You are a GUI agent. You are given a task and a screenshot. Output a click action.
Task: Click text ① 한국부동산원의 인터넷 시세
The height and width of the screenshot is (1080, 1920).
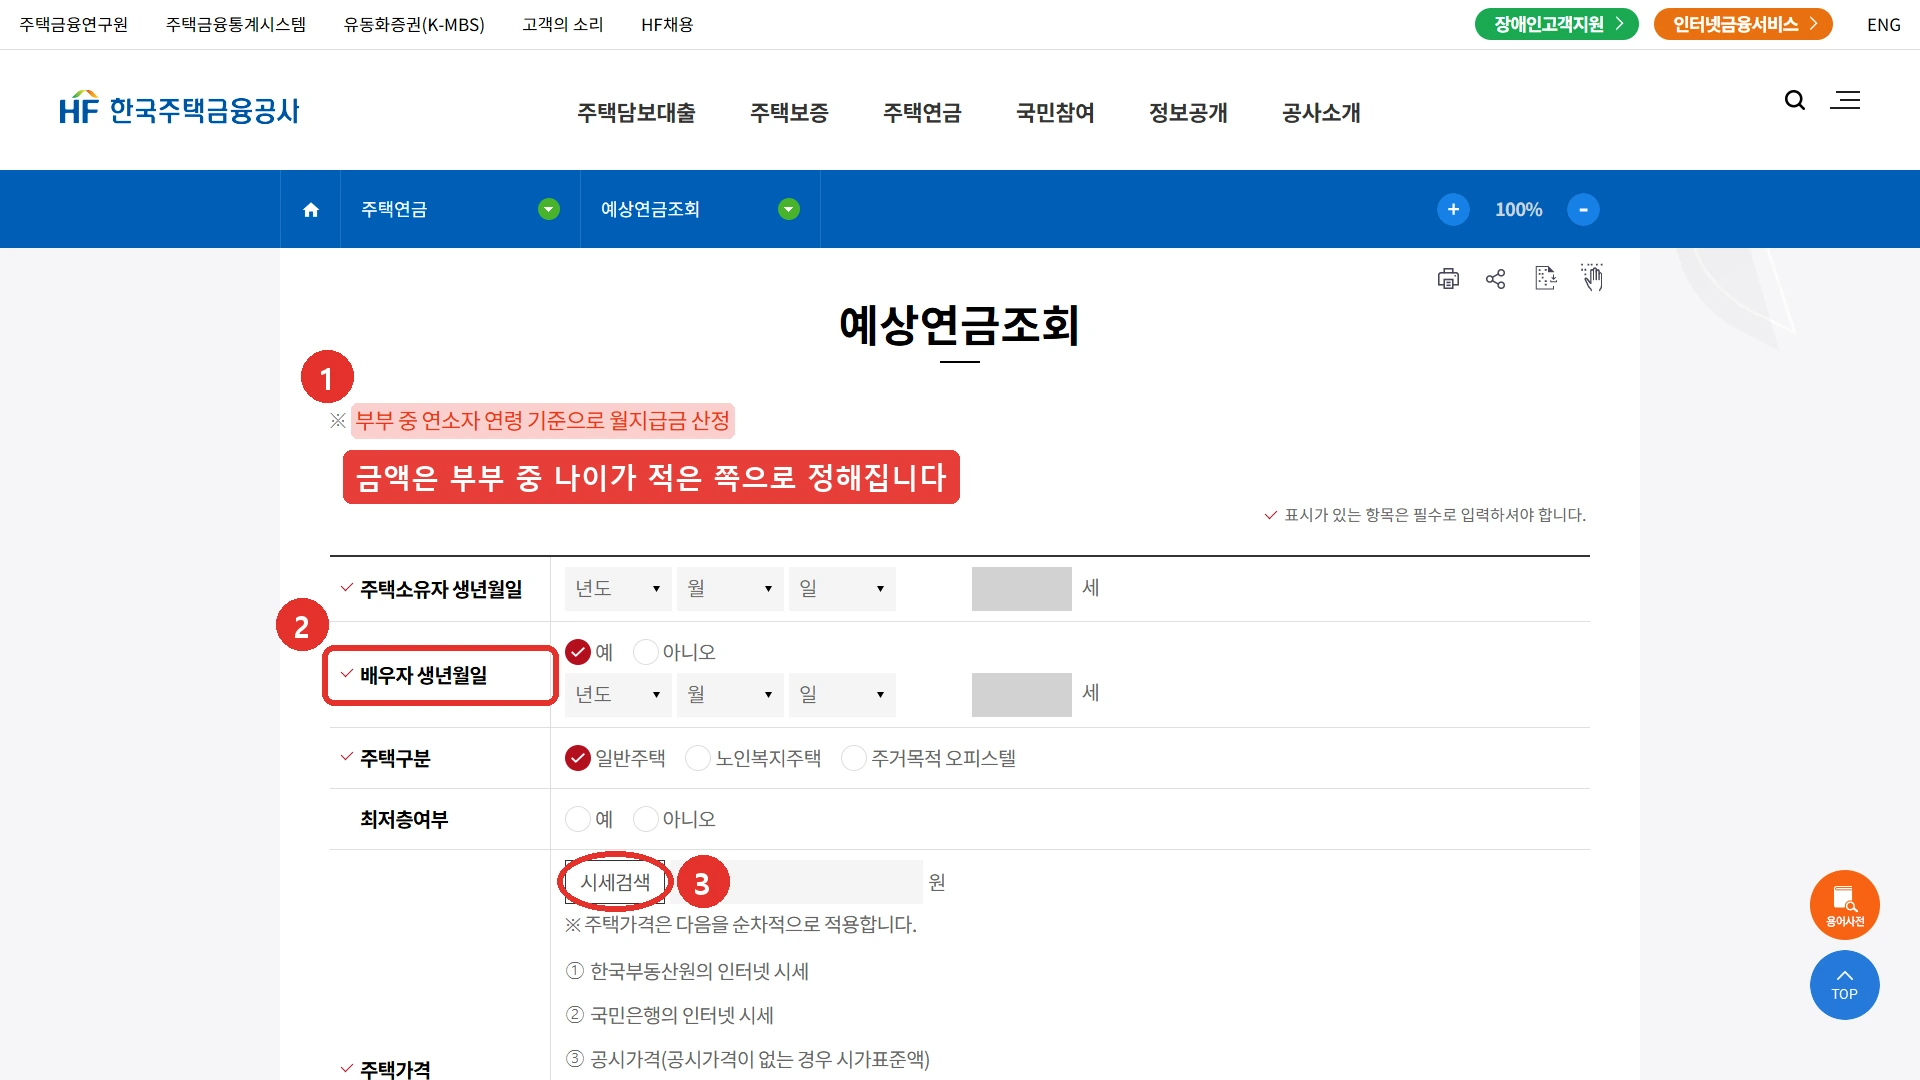pyautogui.click(x=687, y=971)
